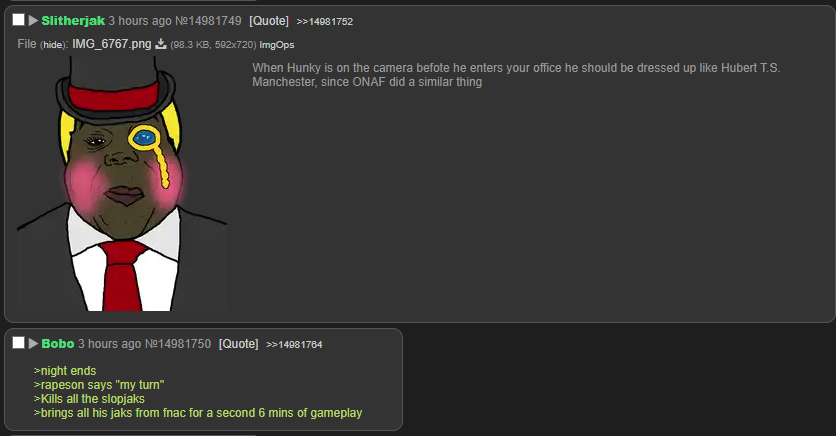Click the "3 hours ago" timestamp on Bobo's post
This screenshot has width=836, height=436.
(x=109, y=344)
